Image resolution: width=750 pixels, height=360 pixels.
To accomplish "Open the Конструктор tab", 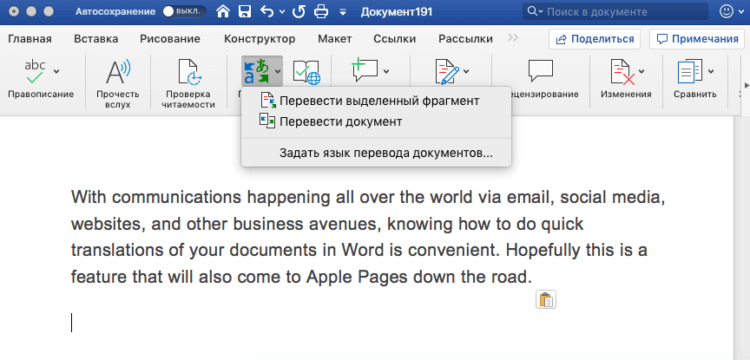I will (x=259, y=39).
